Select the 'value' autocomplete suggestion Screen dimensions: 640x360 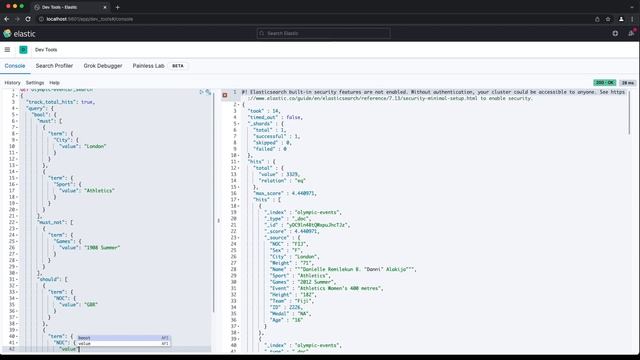(x=123, y=344)
